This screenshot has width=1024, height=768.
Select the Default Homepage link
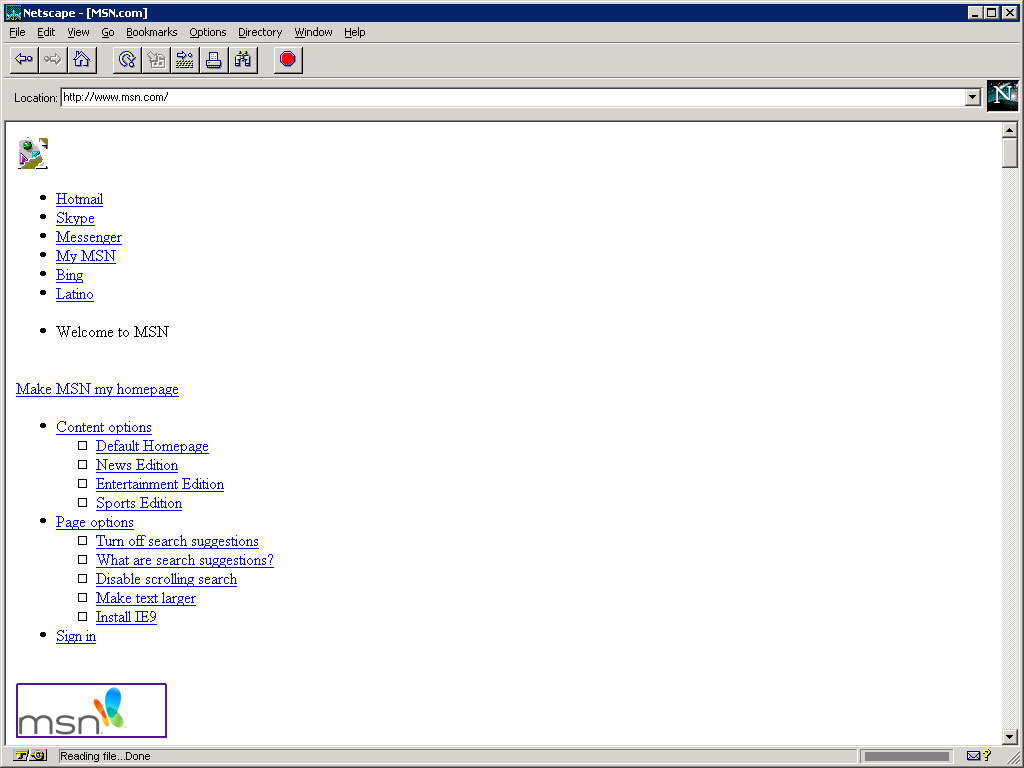[x=152, y=446]
